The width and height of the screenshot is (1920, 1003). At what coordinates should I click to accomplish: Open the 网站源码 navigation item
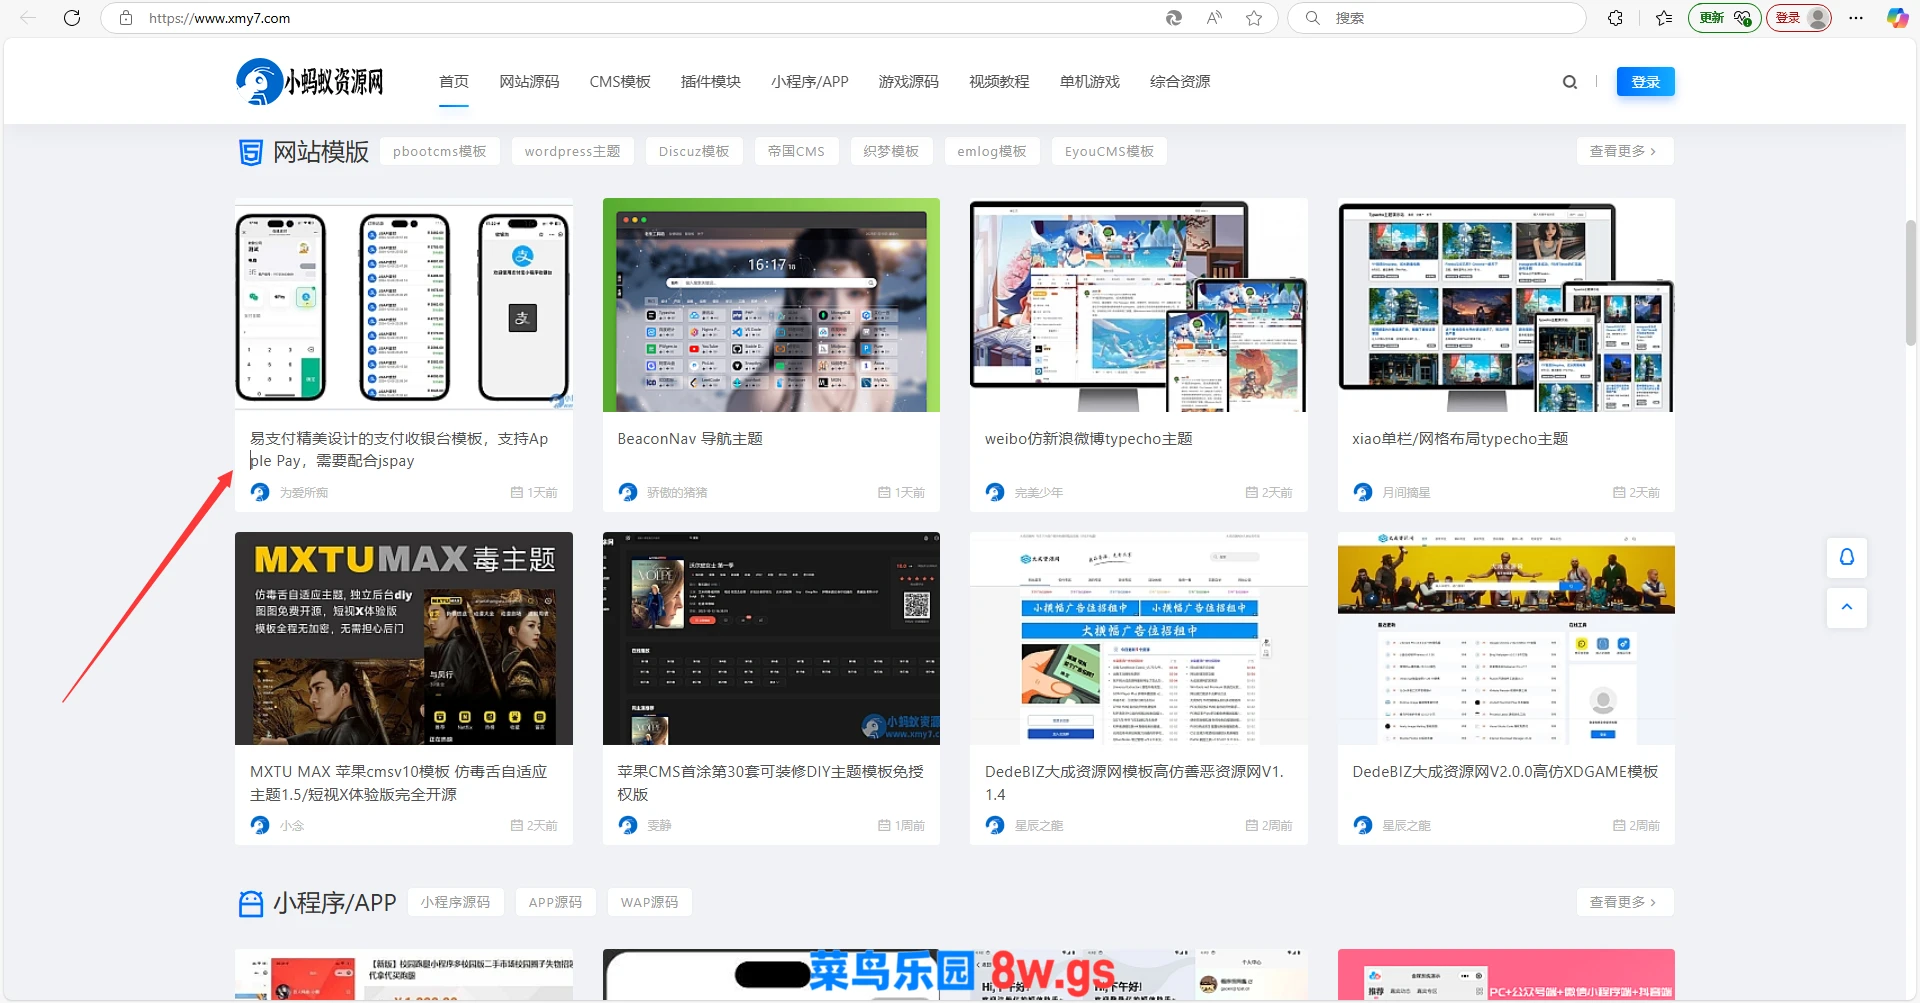click(529, 82)
